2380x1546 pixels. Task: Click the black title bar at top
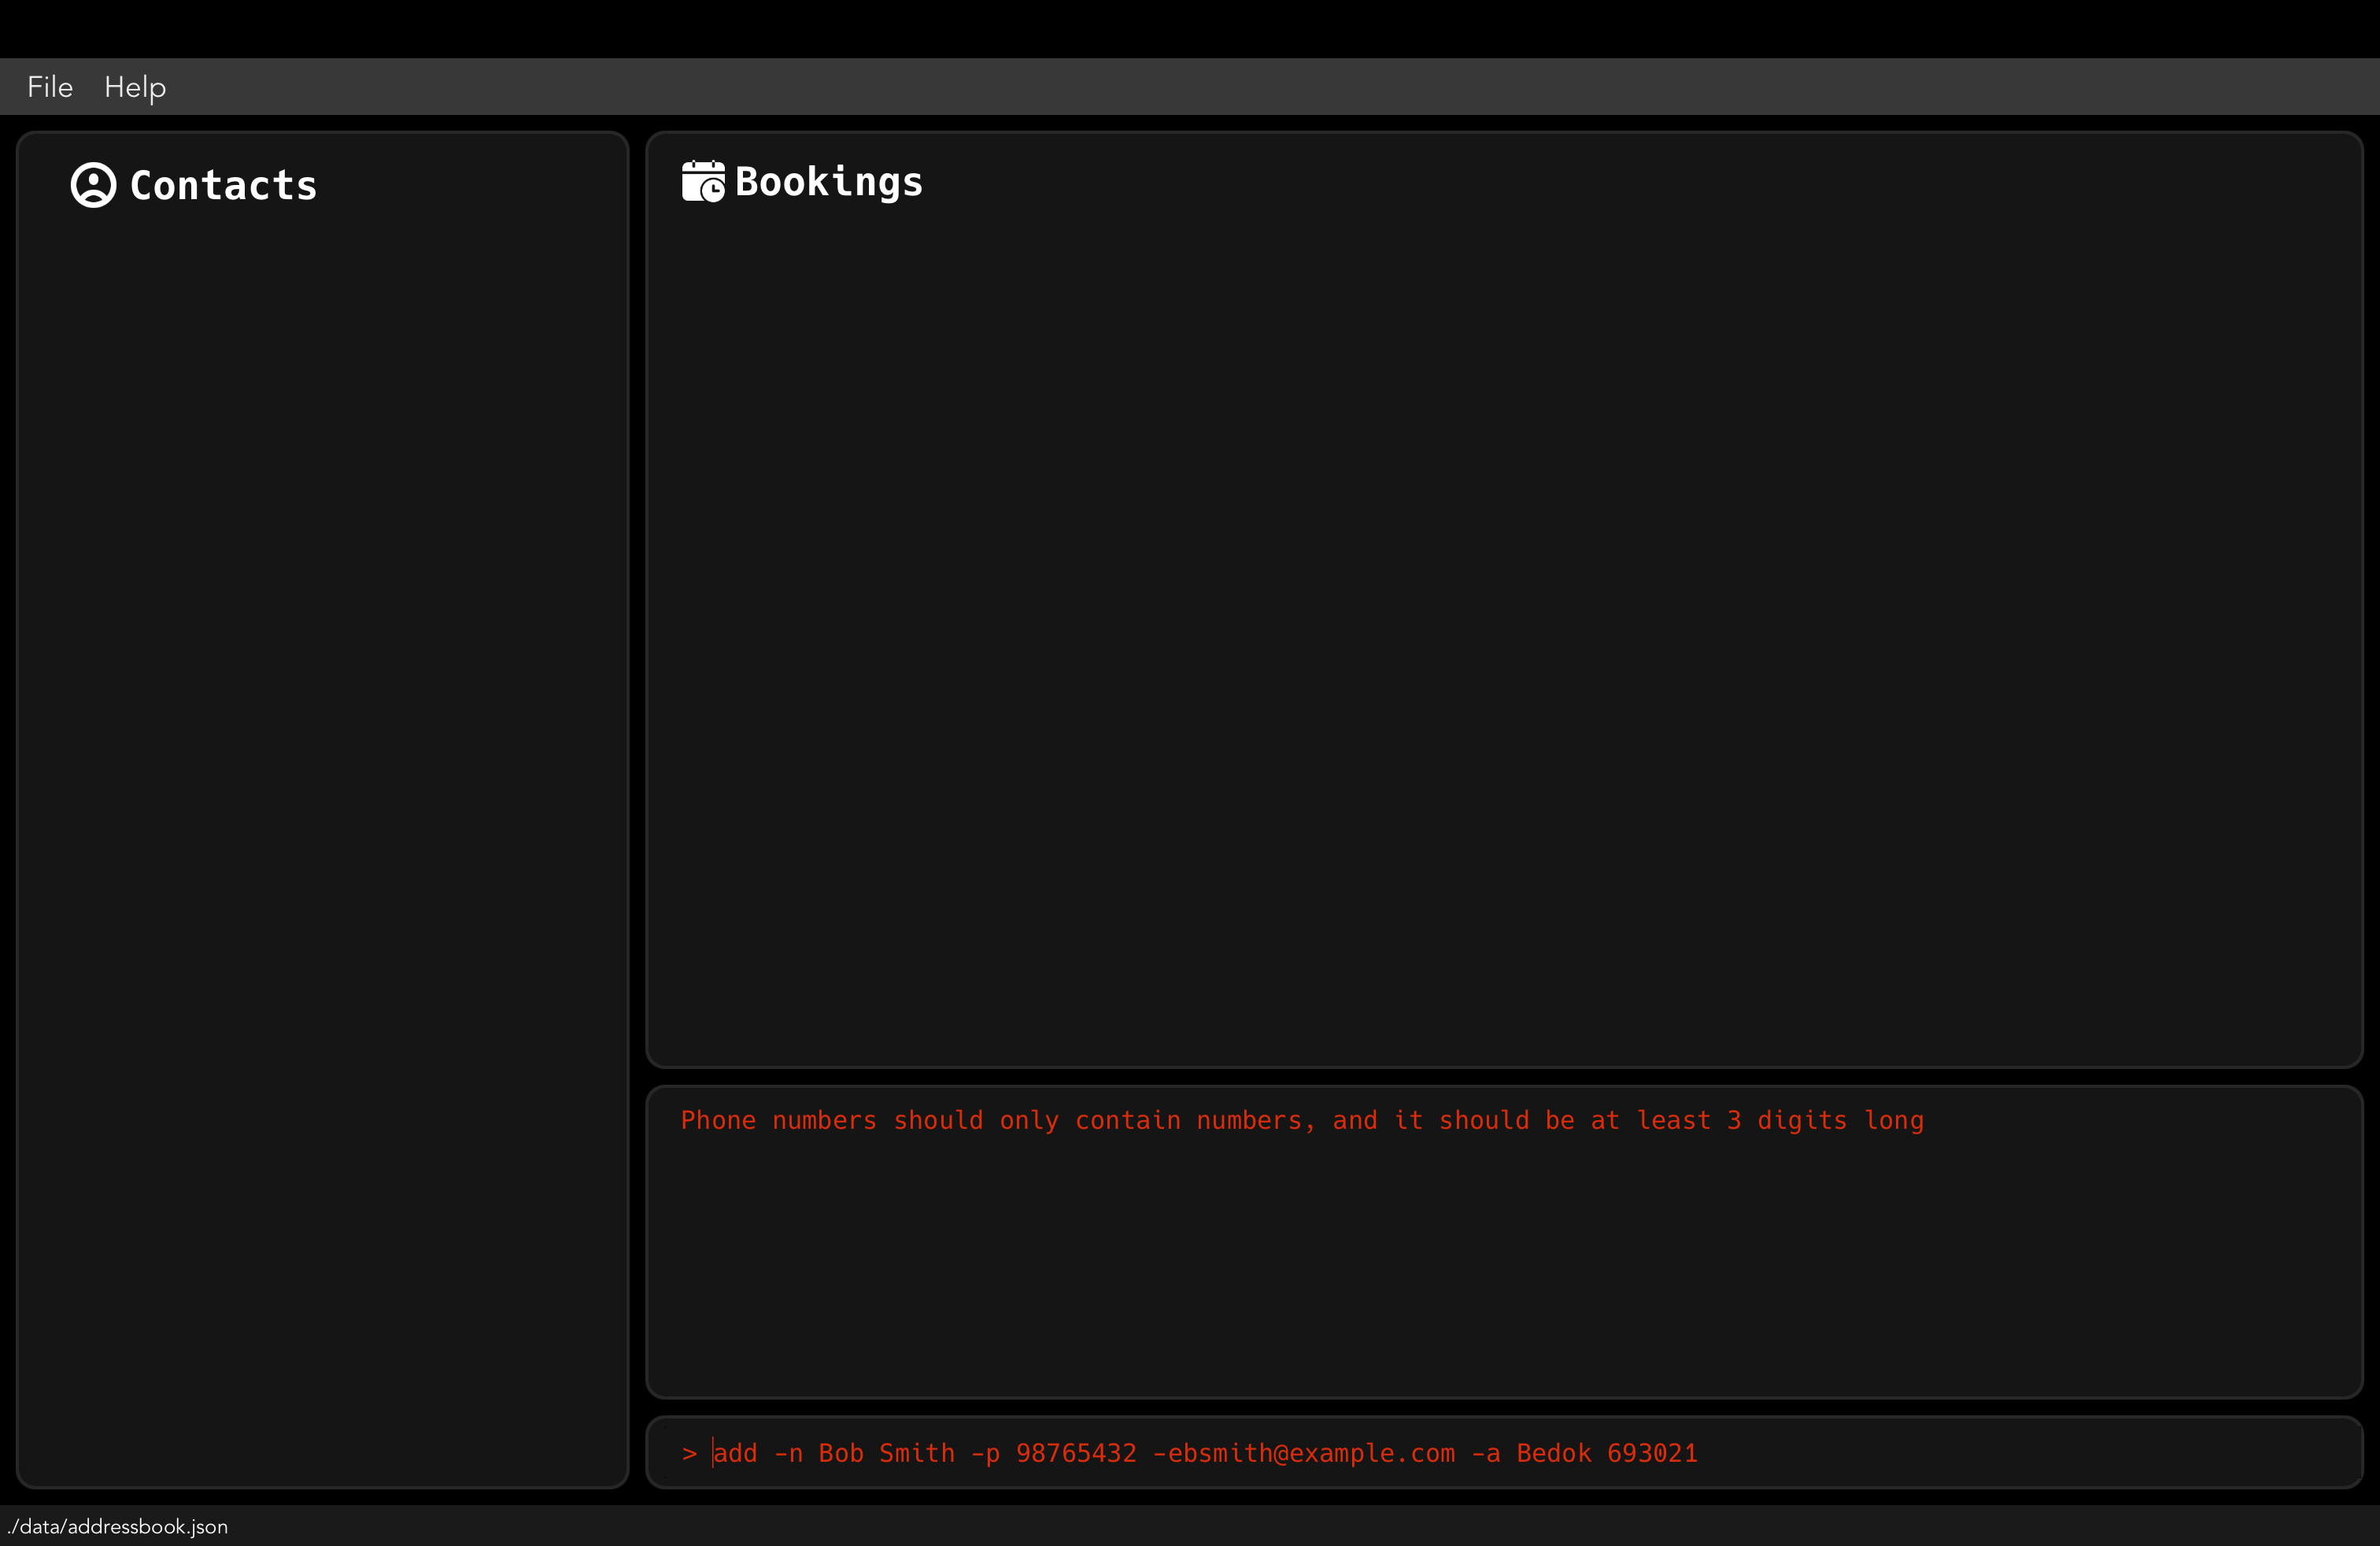[x=1190, y=28]
